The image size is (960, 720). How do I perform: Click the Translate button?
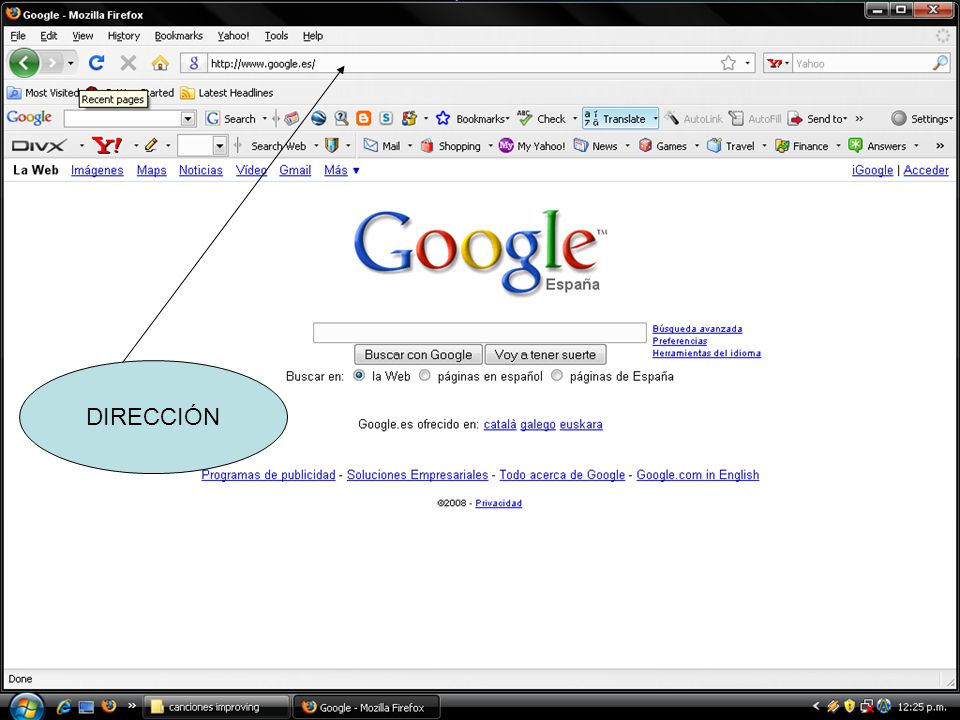click(616, 118)
